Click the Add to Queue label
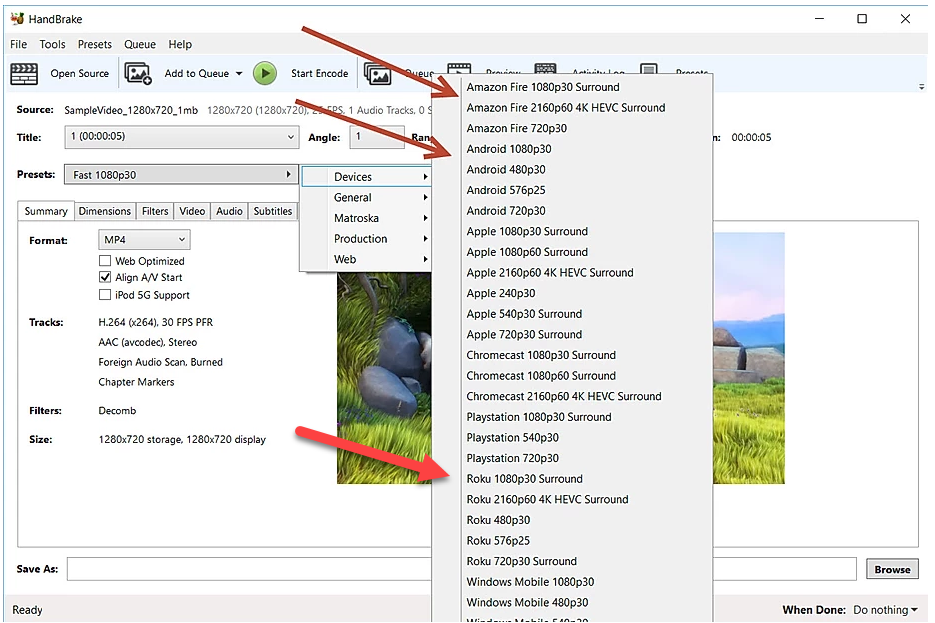The image size is (935, 623). (x=197, y=73)
